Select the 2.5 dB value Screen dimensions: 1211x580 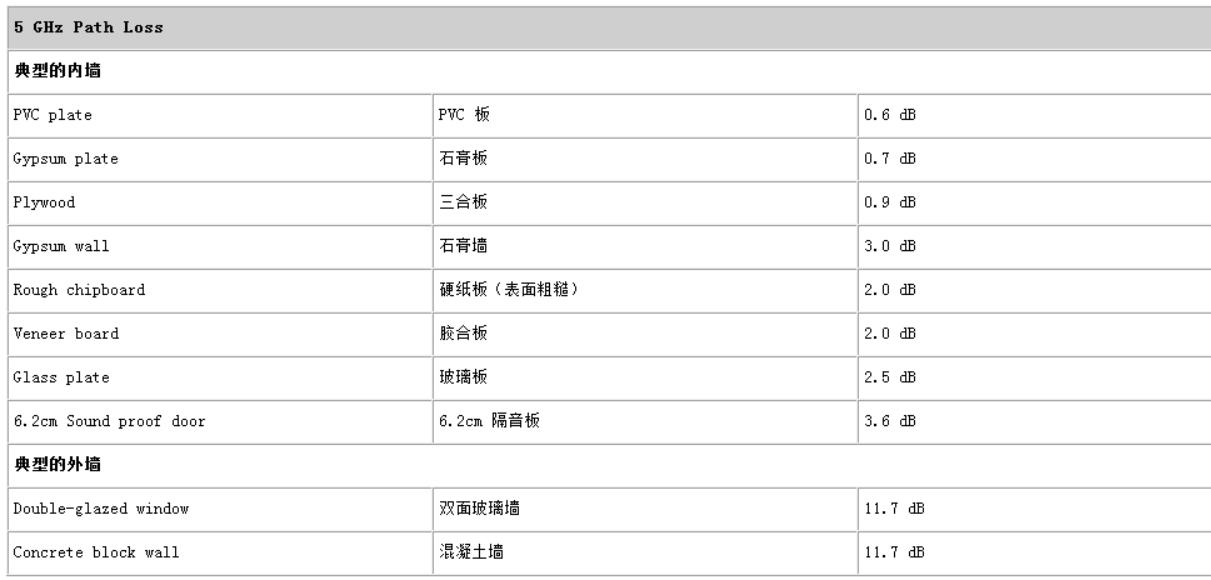coord(890,377)
